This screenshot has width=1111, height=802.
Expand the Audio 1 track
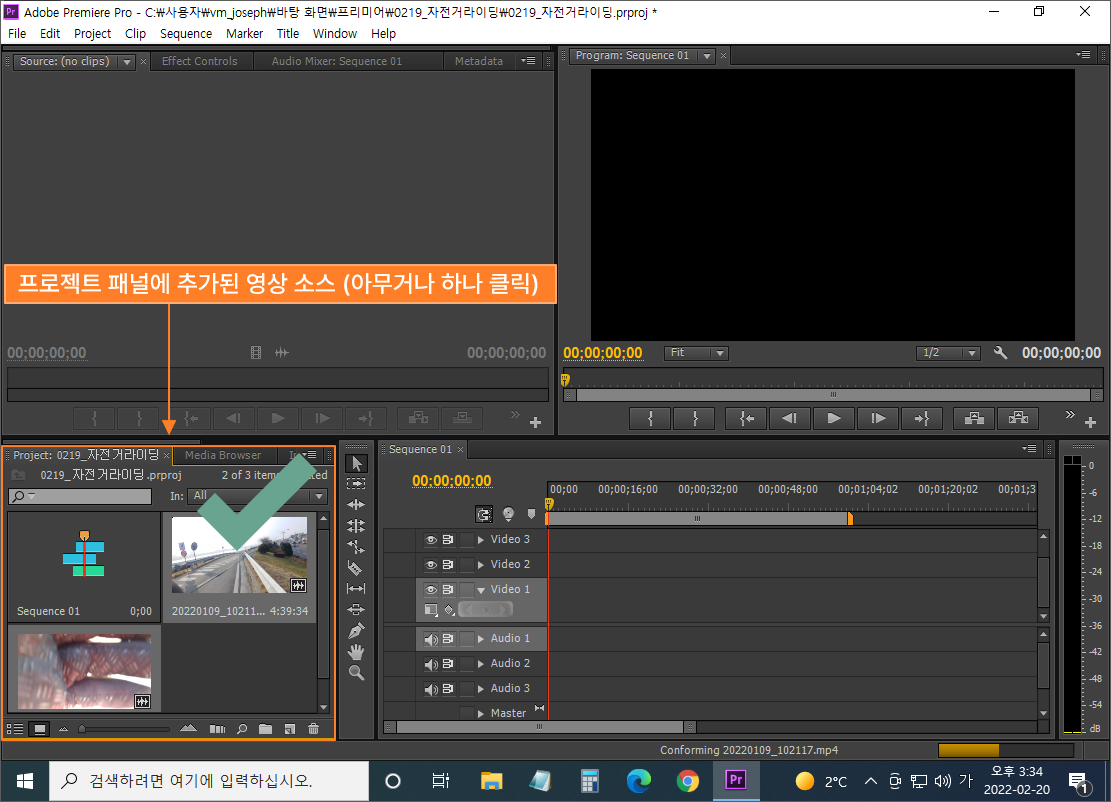pos(481,639)
